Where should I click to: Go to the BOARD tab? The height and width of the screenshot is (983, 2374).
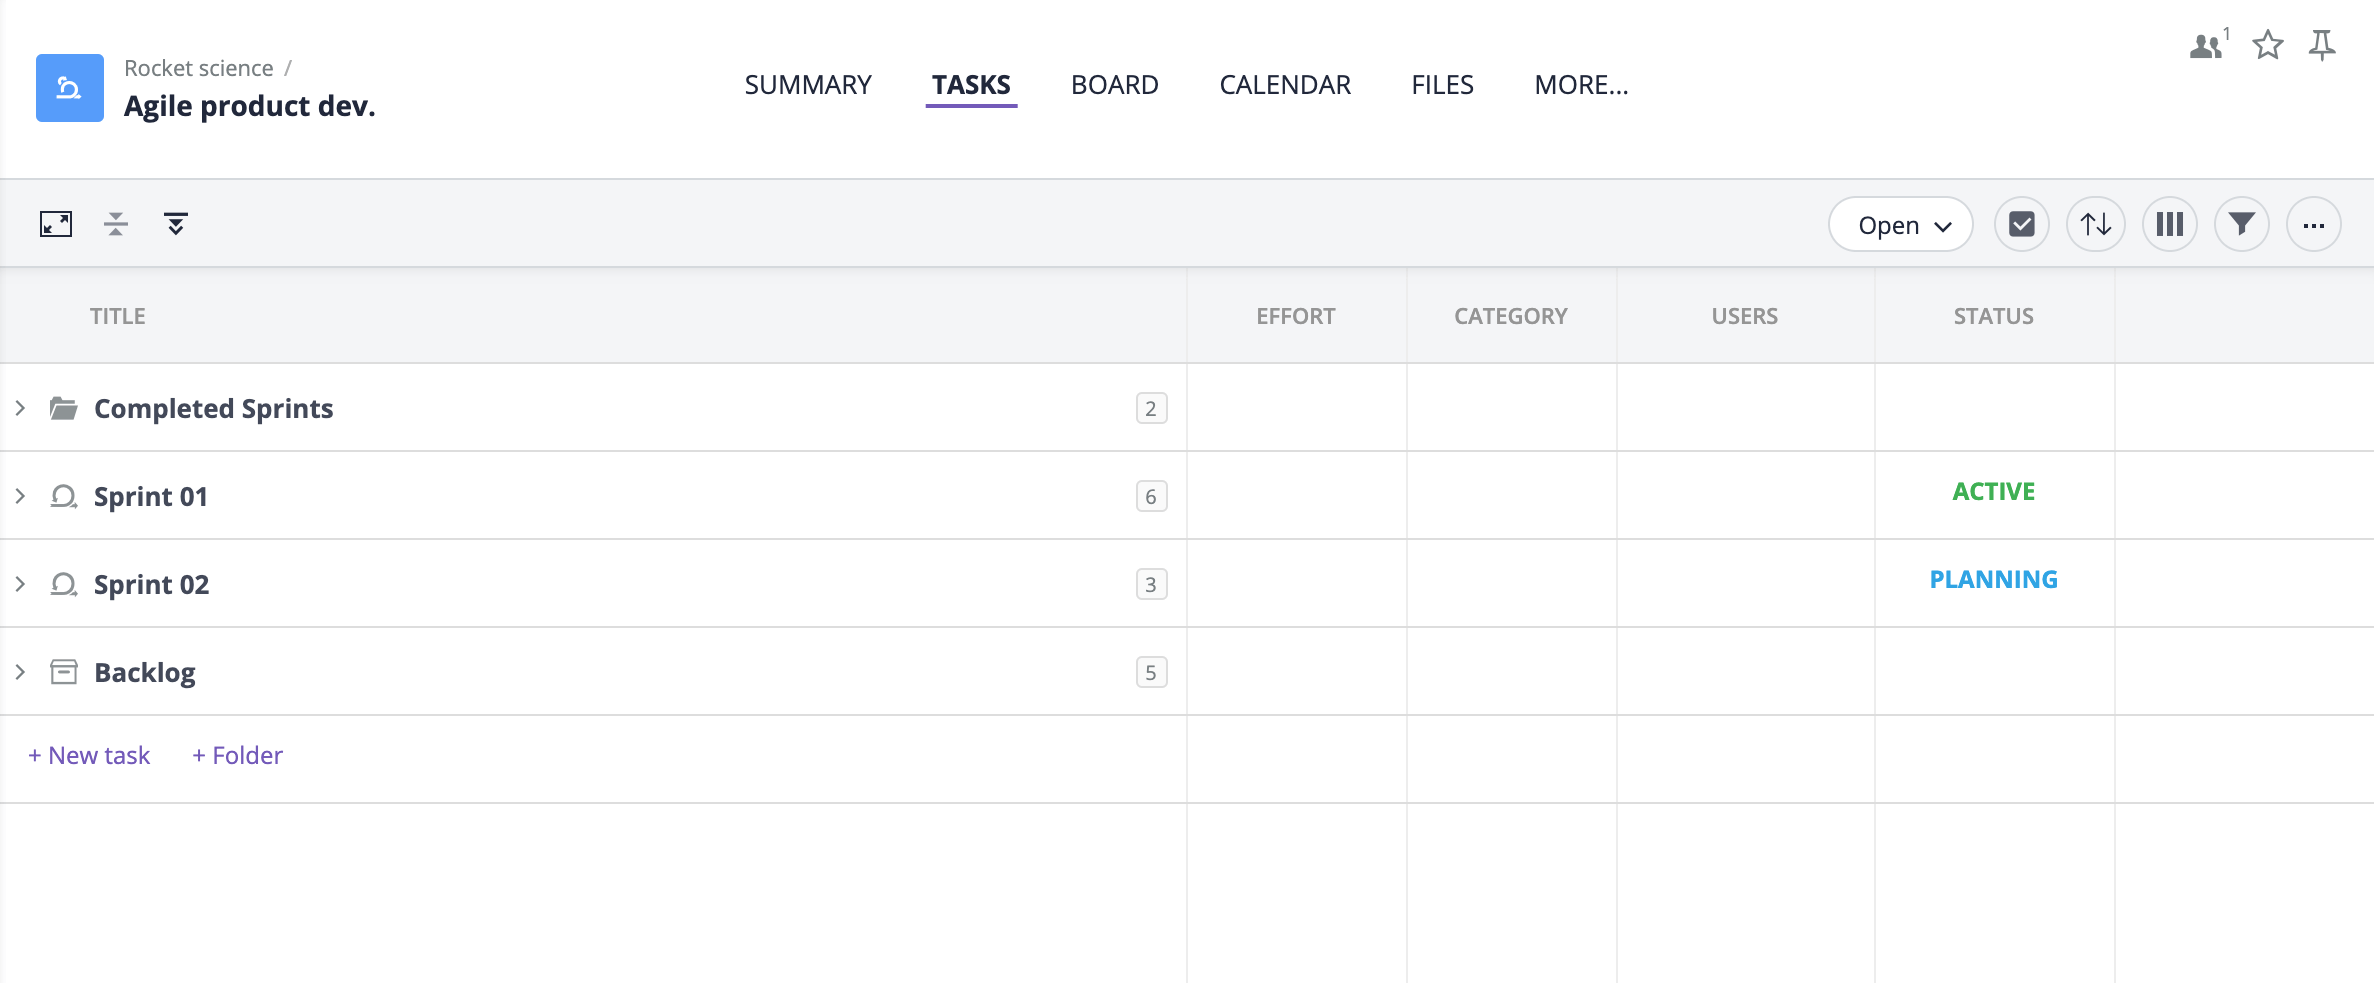1115,85
